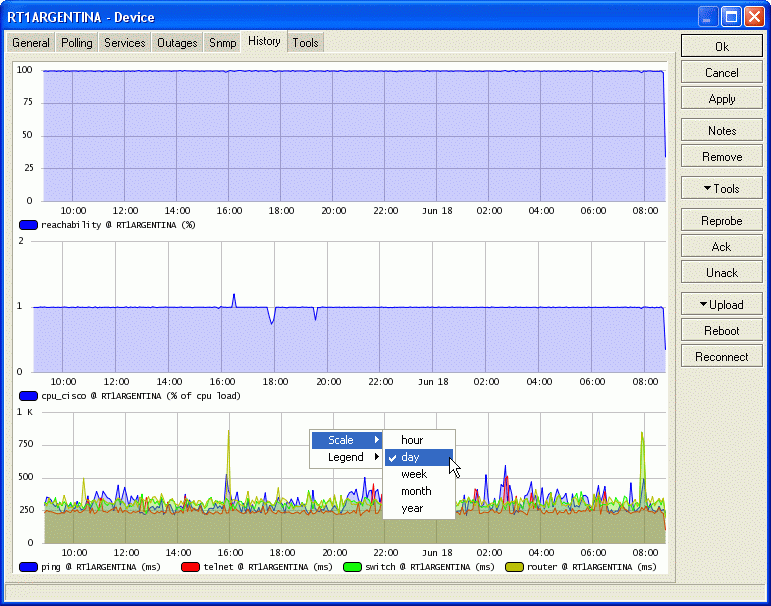This screenshot has height=606, width=771.
Task: Select year scale in the submenu
Action: pyautogui.click(x=412, y=508)
